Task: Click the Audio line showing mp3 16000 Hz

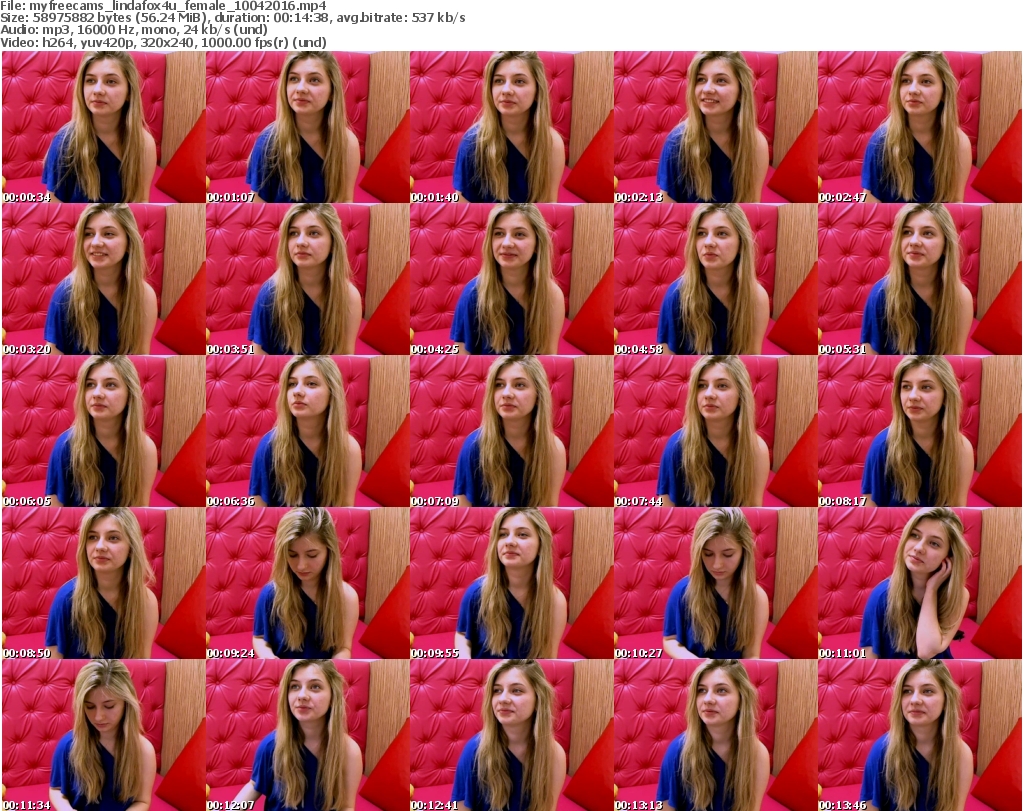Action: (x=134, y=30)
